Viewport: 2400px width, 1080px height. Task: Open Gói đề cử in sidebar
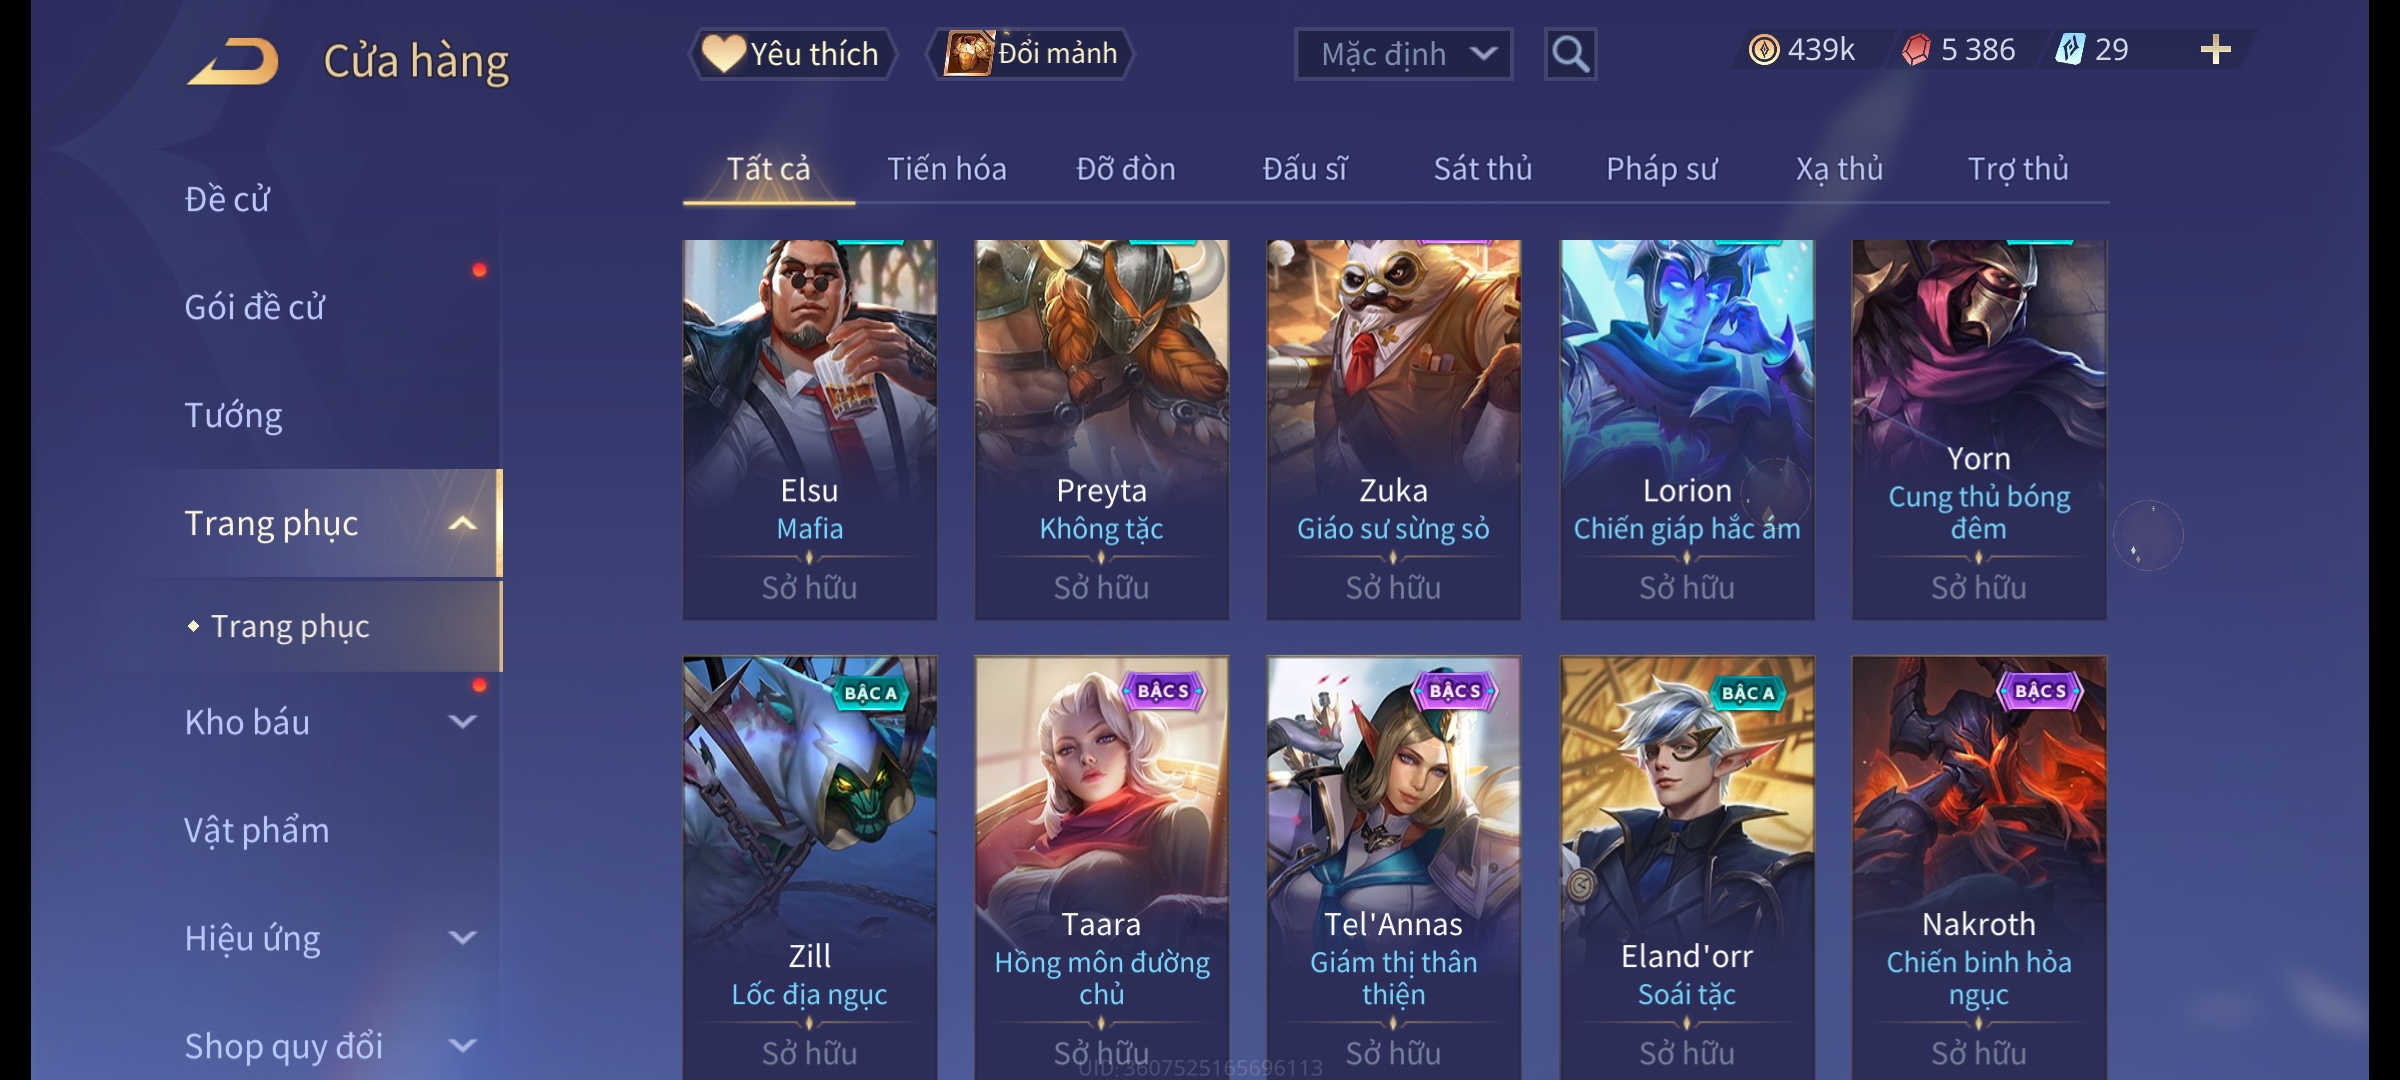pos(254,307)
